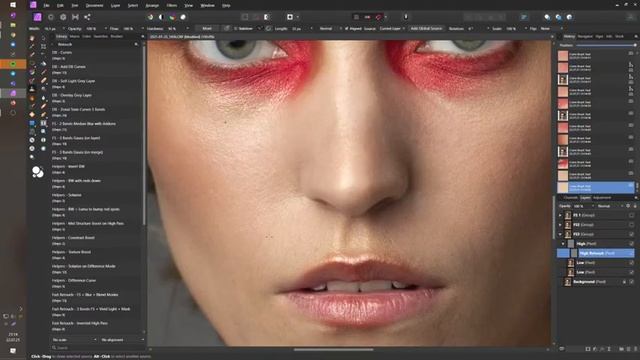The image size is (640, 360).
Task: Switch to the Photo Persona icon
Action: pyautogui.click(x=38, y=17)
